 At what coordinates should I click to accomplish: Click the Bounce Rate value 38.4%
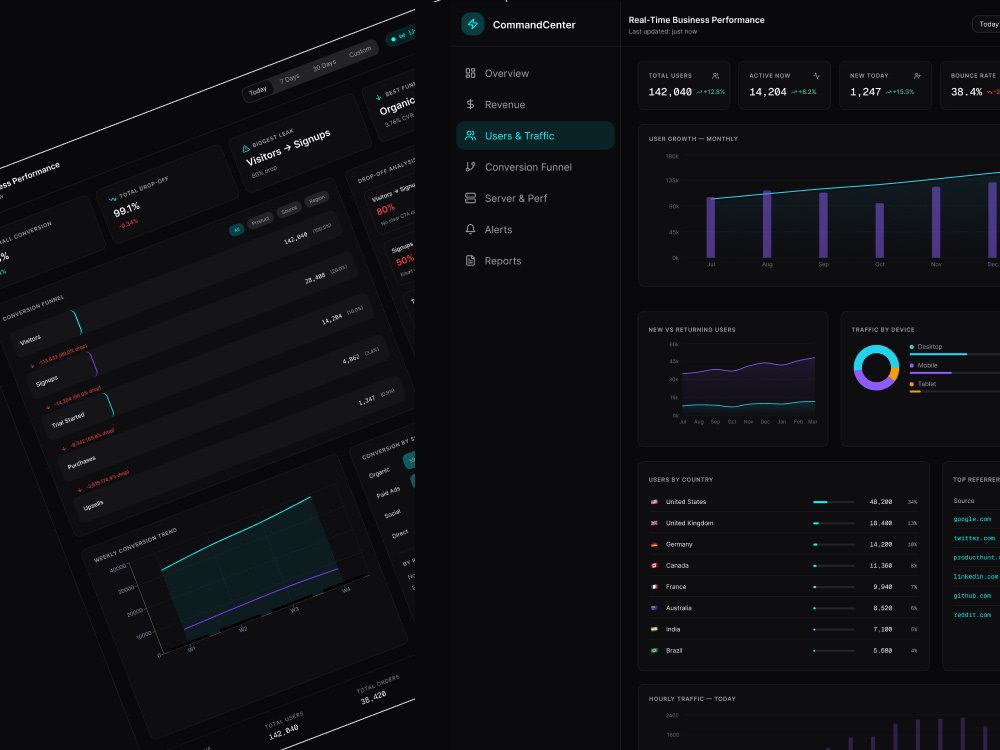point(966,92)
